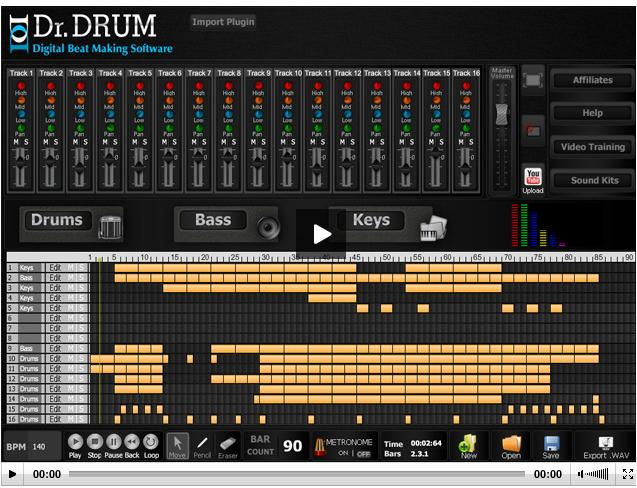Viewport: 637px width, 488px height.
Task: Click Track 3 Low blue knob
Action: pos(80,115)
